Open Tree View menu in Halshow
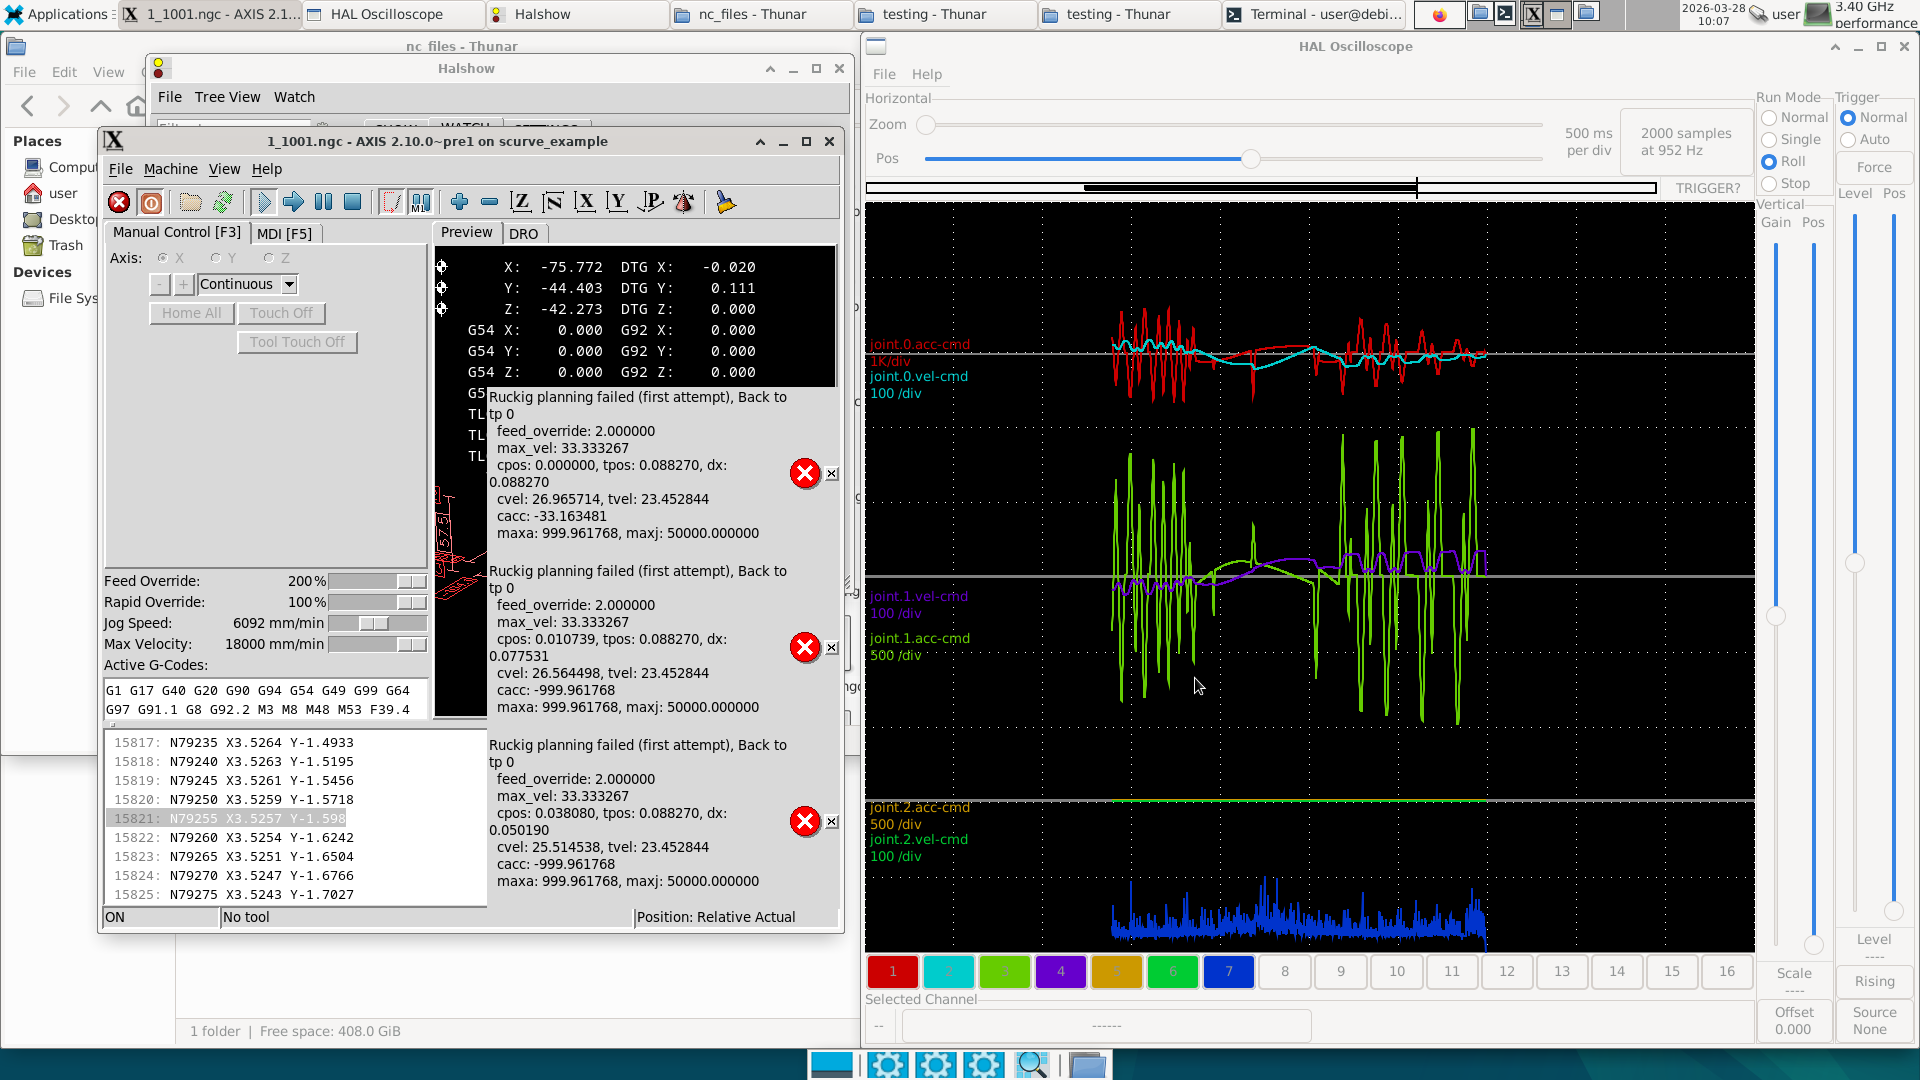 [227, 97]
